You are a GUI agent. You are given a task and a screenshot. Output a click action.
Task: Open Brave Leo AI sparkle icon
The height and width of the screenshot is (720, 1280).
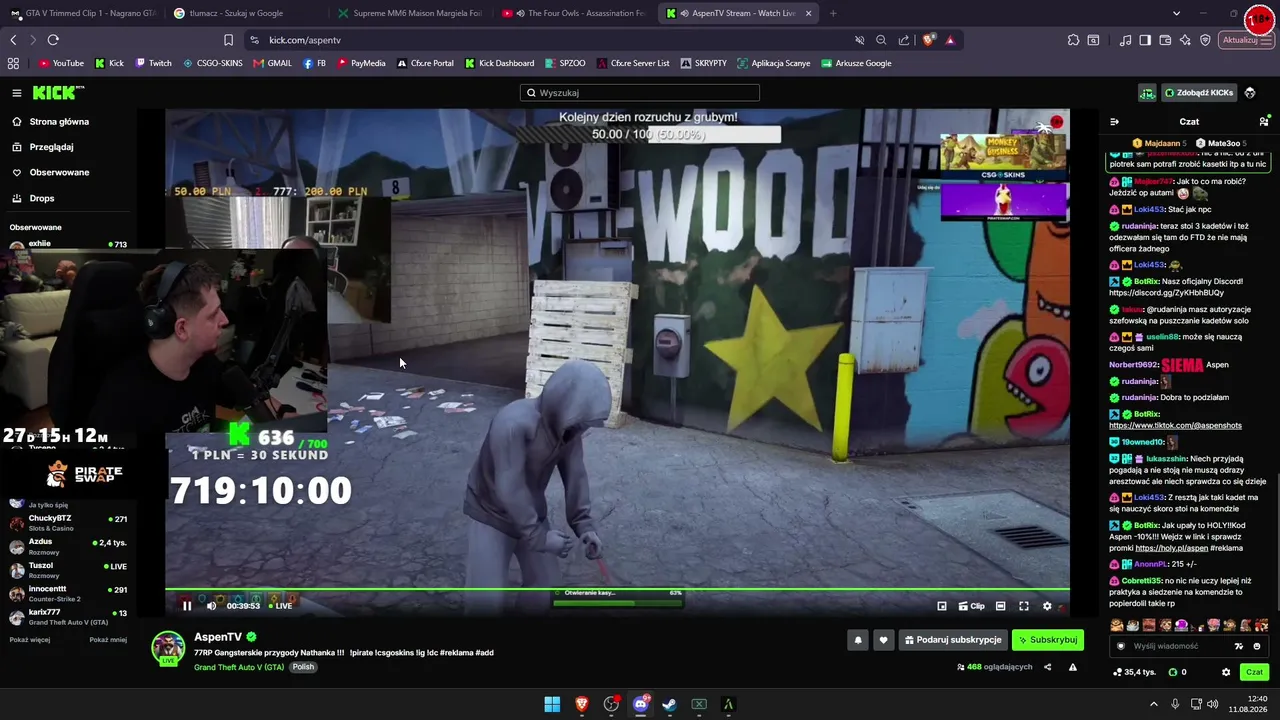click(1185, 40)
